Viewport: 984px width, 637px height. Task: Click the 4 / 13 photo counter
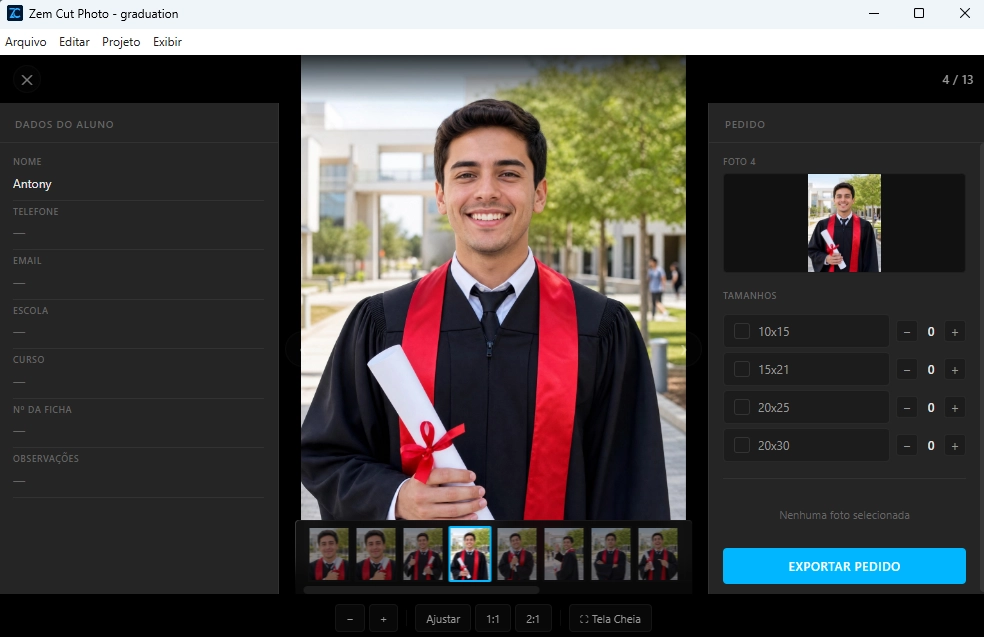(958, 80)
